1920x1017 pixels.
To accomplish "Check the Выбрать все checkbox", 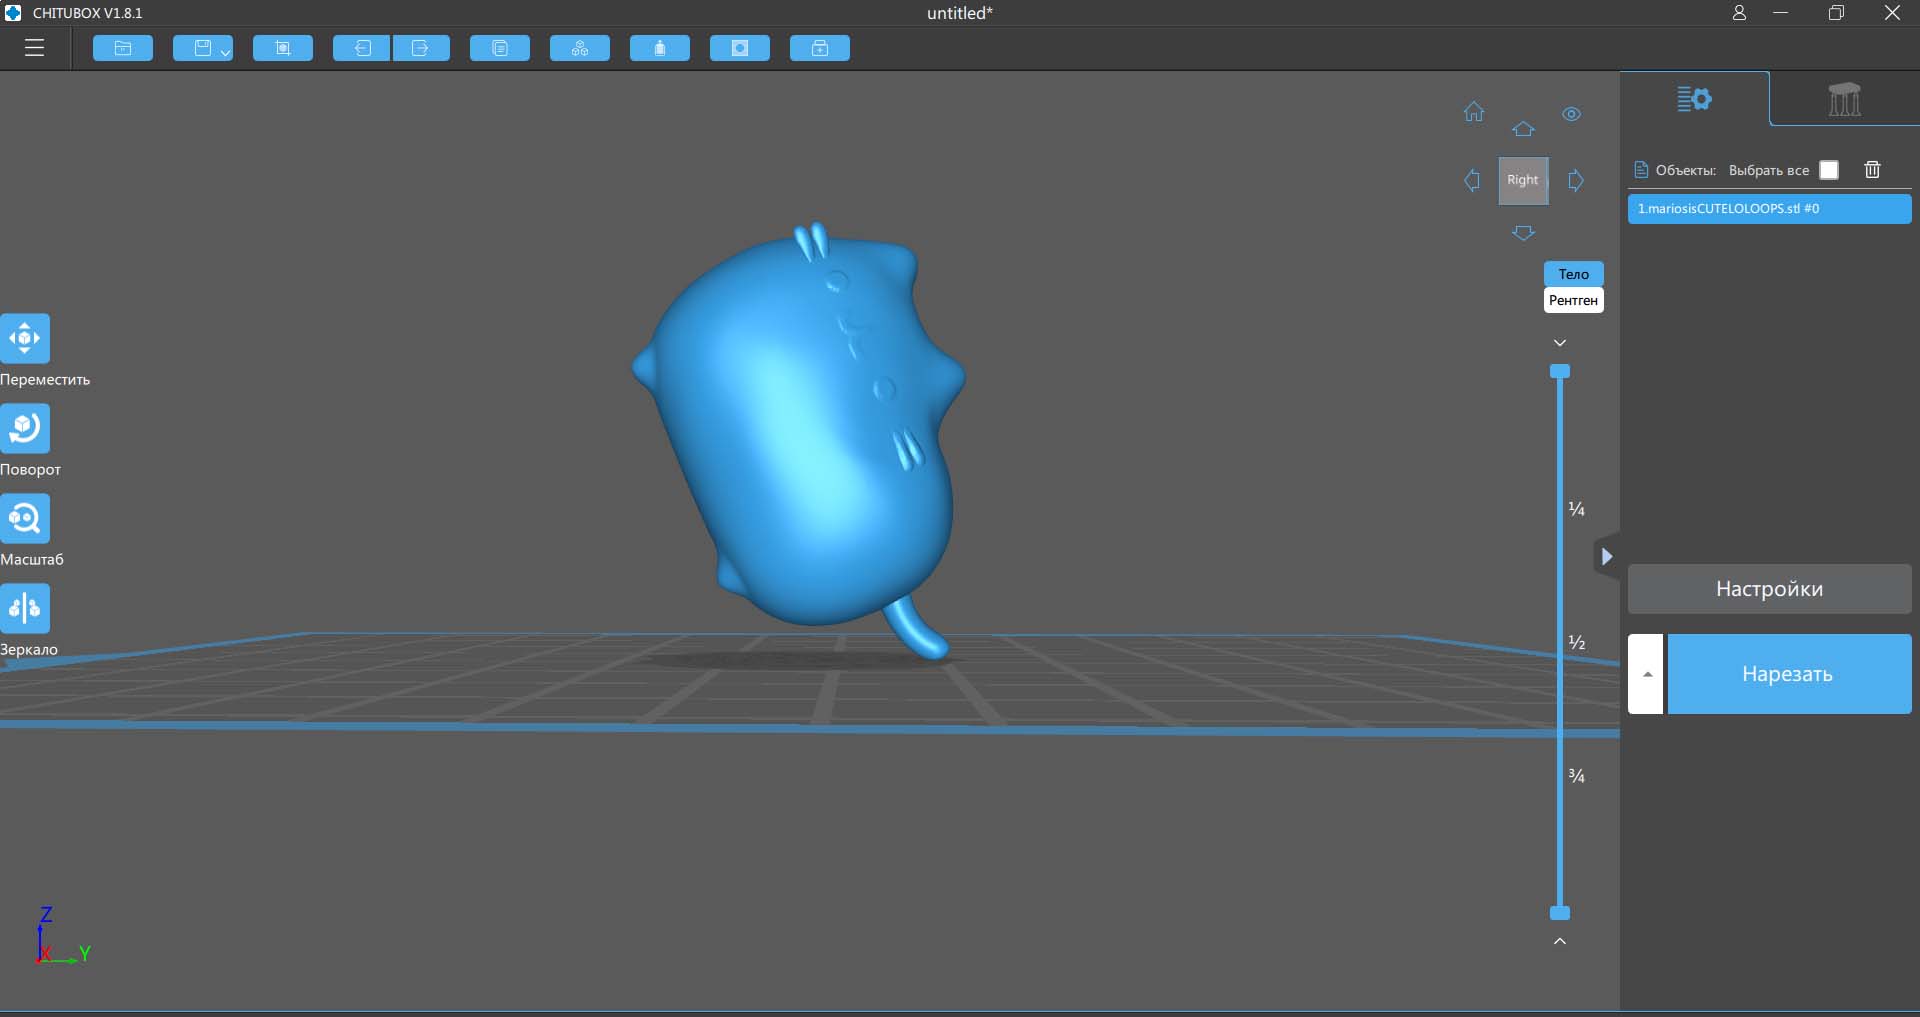I will [x=1829, y=170].
